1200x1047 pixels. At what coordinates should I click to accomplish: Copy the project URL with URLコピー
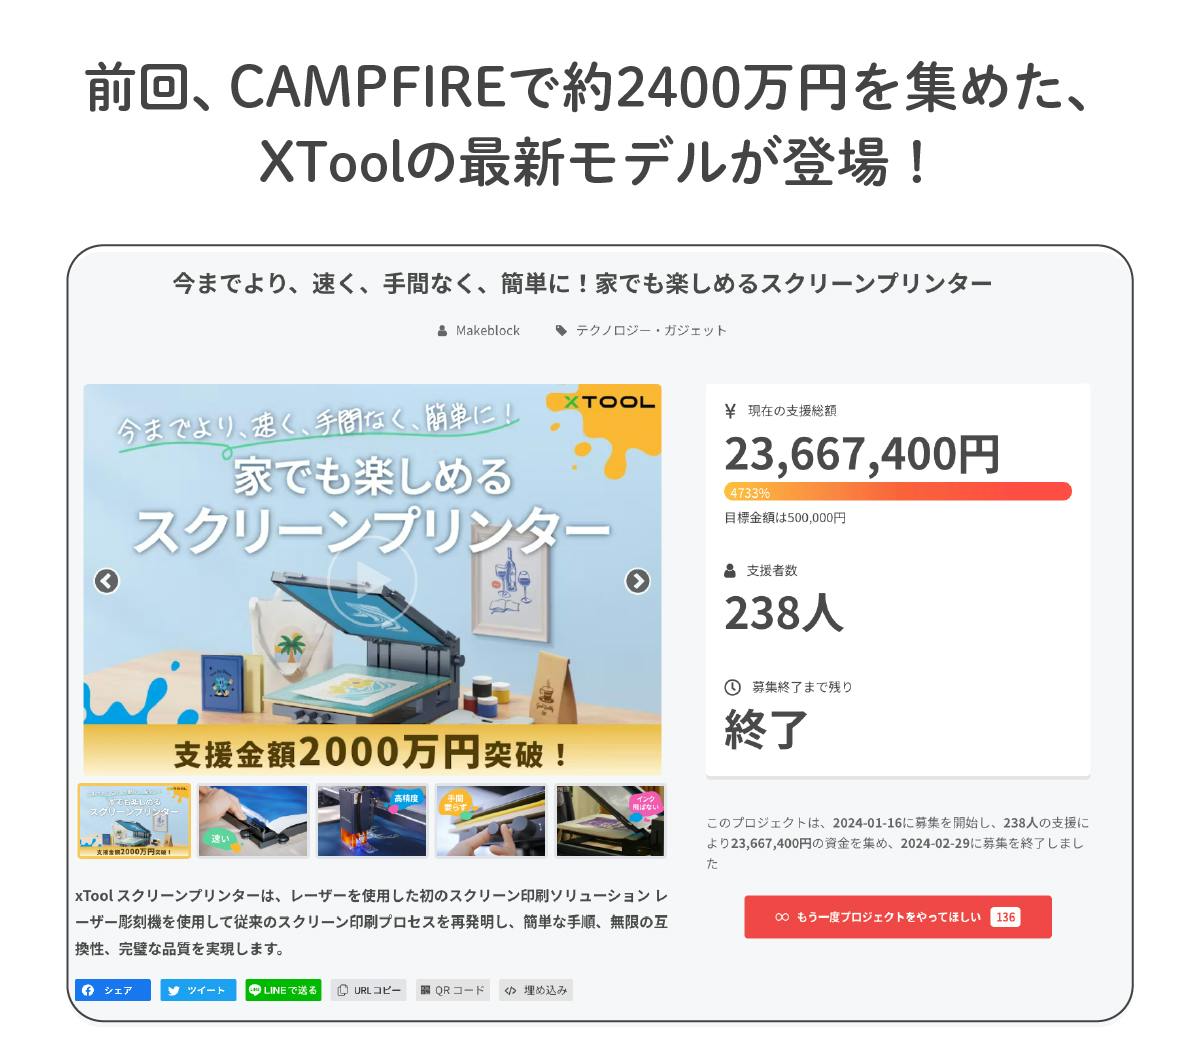pos(369,990)
